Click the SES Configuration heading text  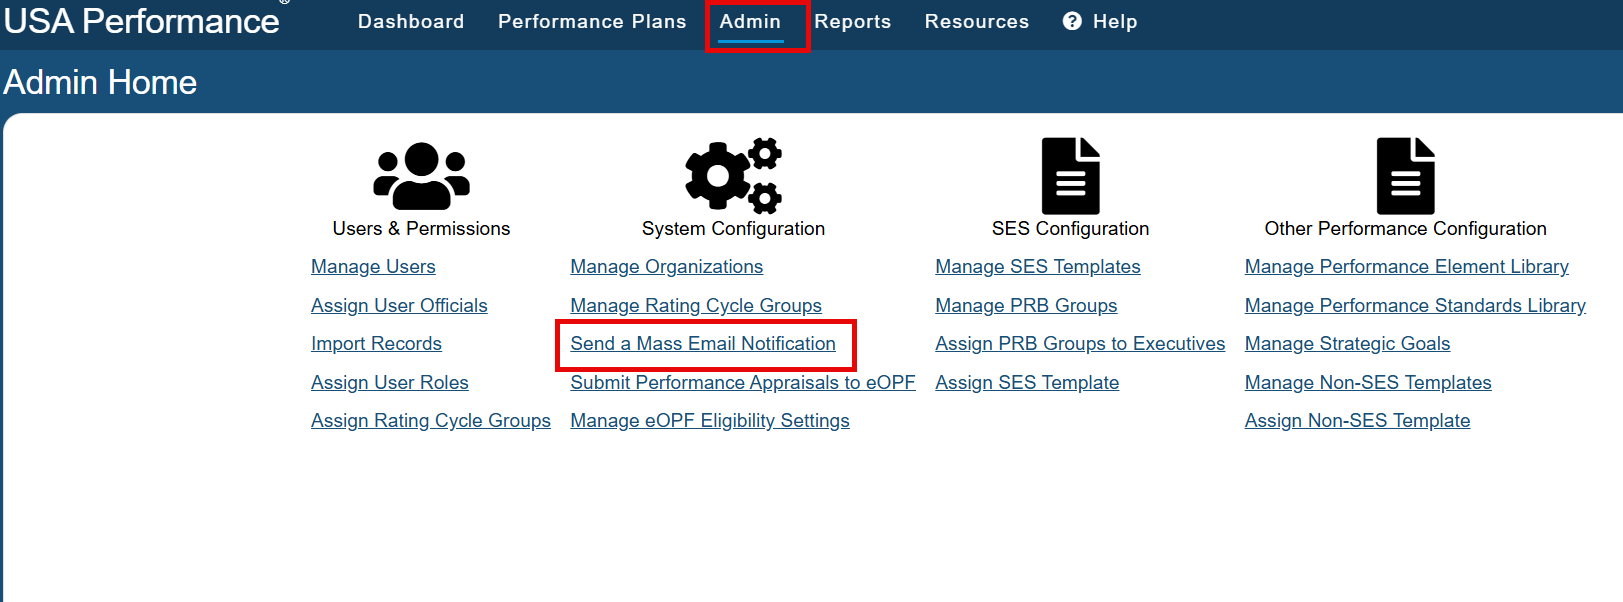click(x=1070, y=229)
